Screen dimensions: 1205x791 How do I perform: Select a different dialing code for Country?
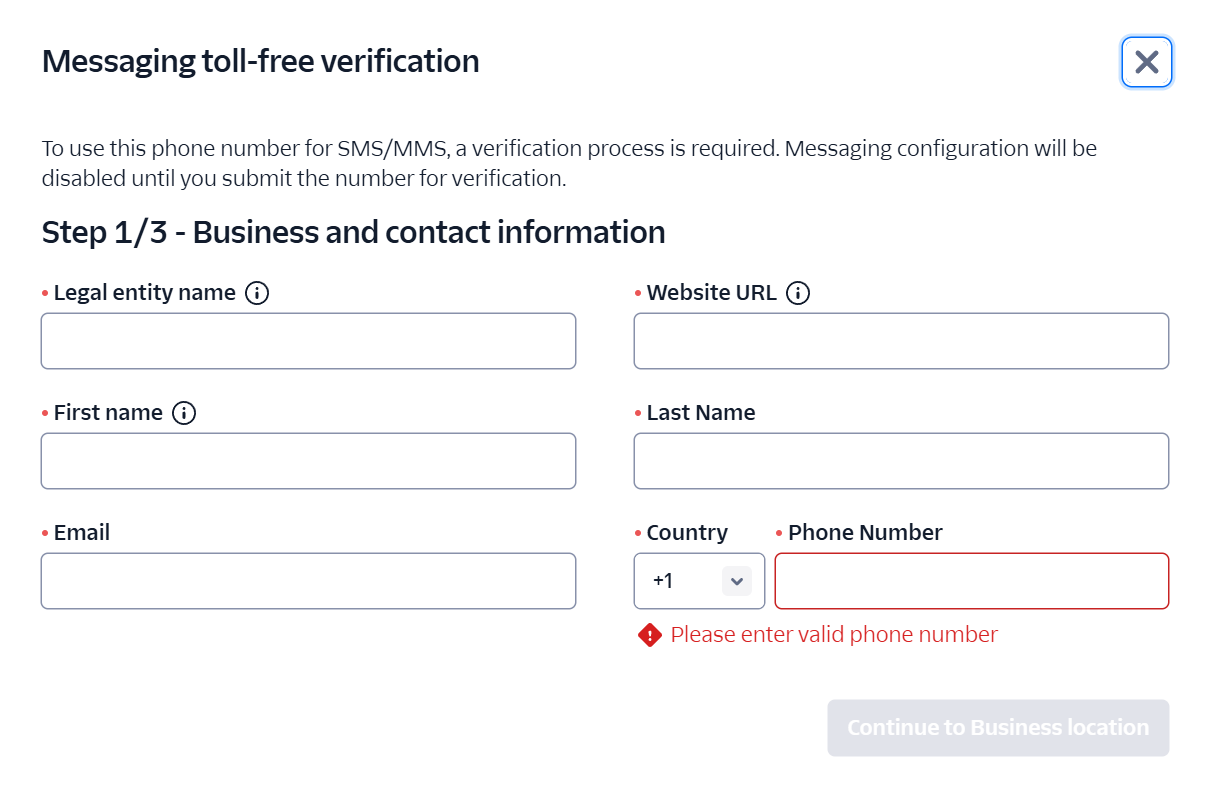pos(699,580)
